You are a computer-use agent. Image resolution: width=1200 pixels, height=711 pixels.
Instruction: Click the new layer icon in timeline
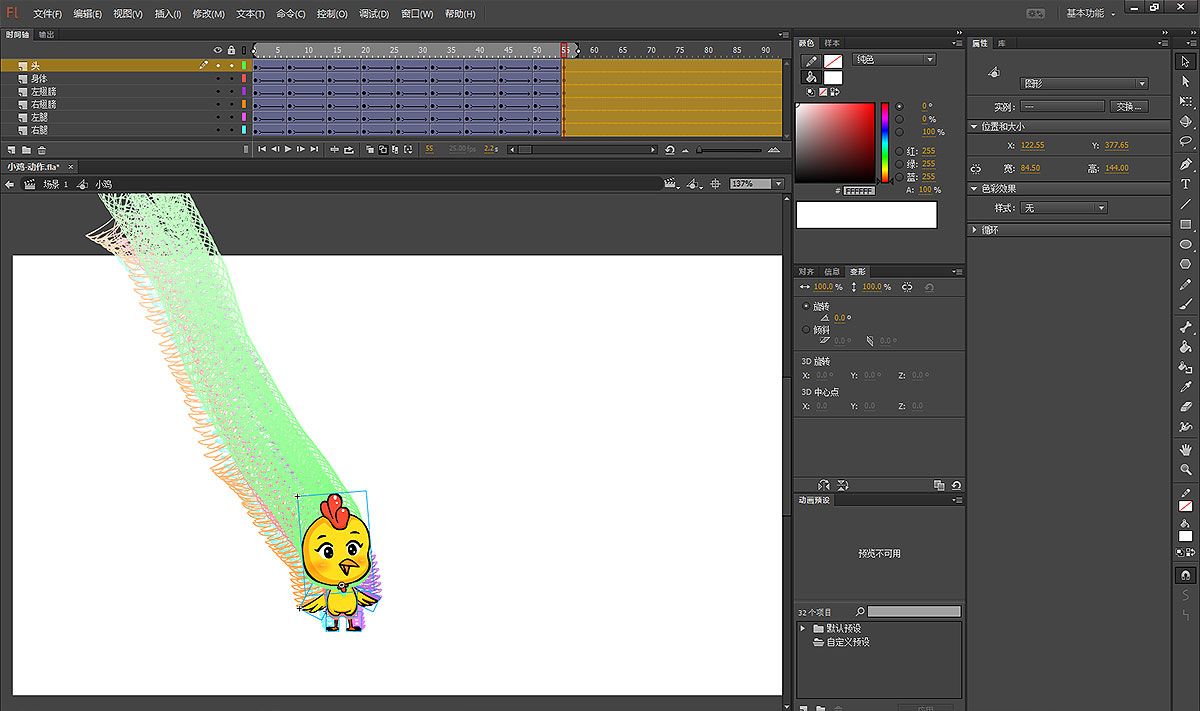(11, 150)
